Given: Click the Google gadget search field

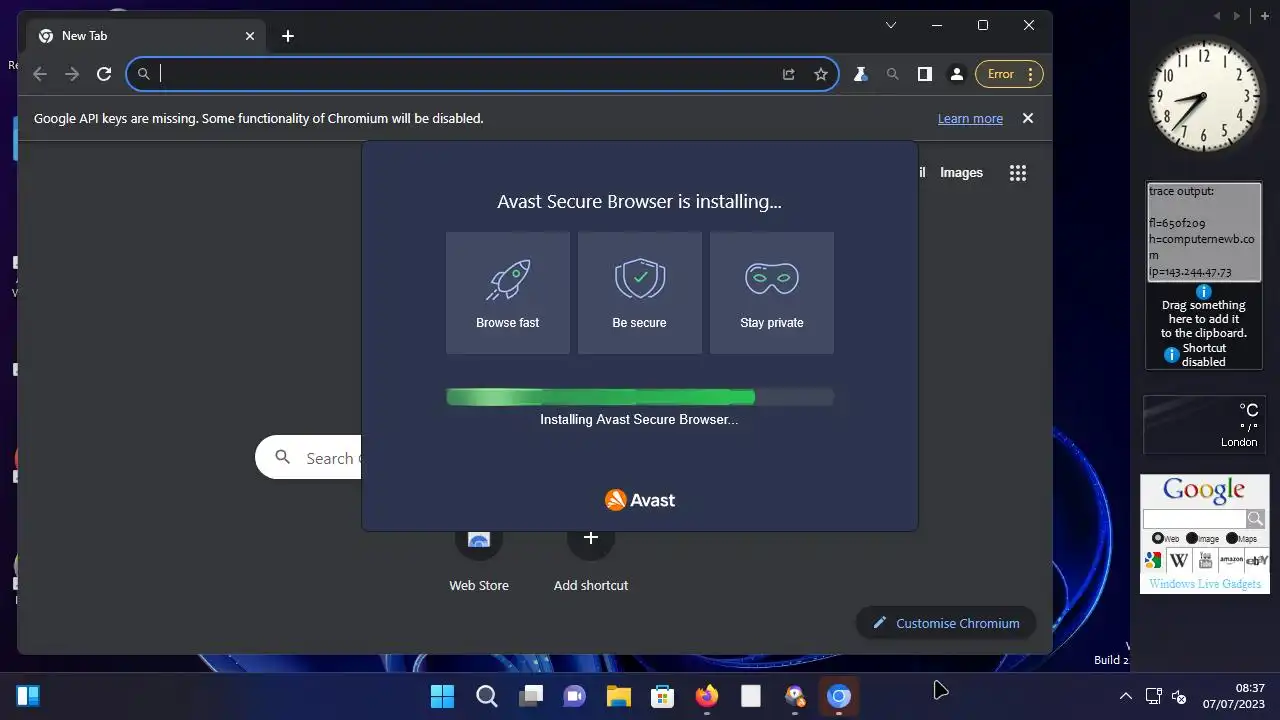Looking at the screenshot, I should (x=1195, y=519).
